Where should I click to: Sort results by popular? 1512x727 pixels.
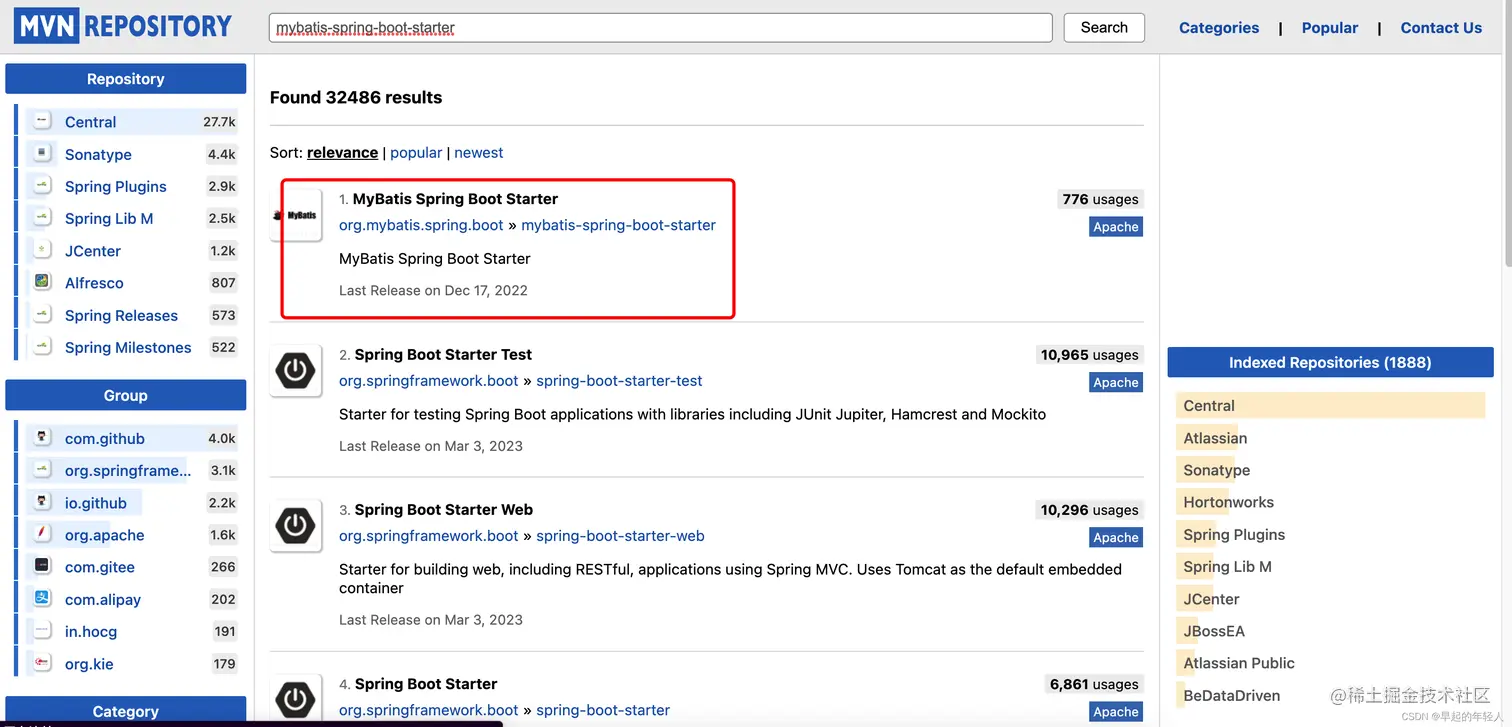point(416,152)
